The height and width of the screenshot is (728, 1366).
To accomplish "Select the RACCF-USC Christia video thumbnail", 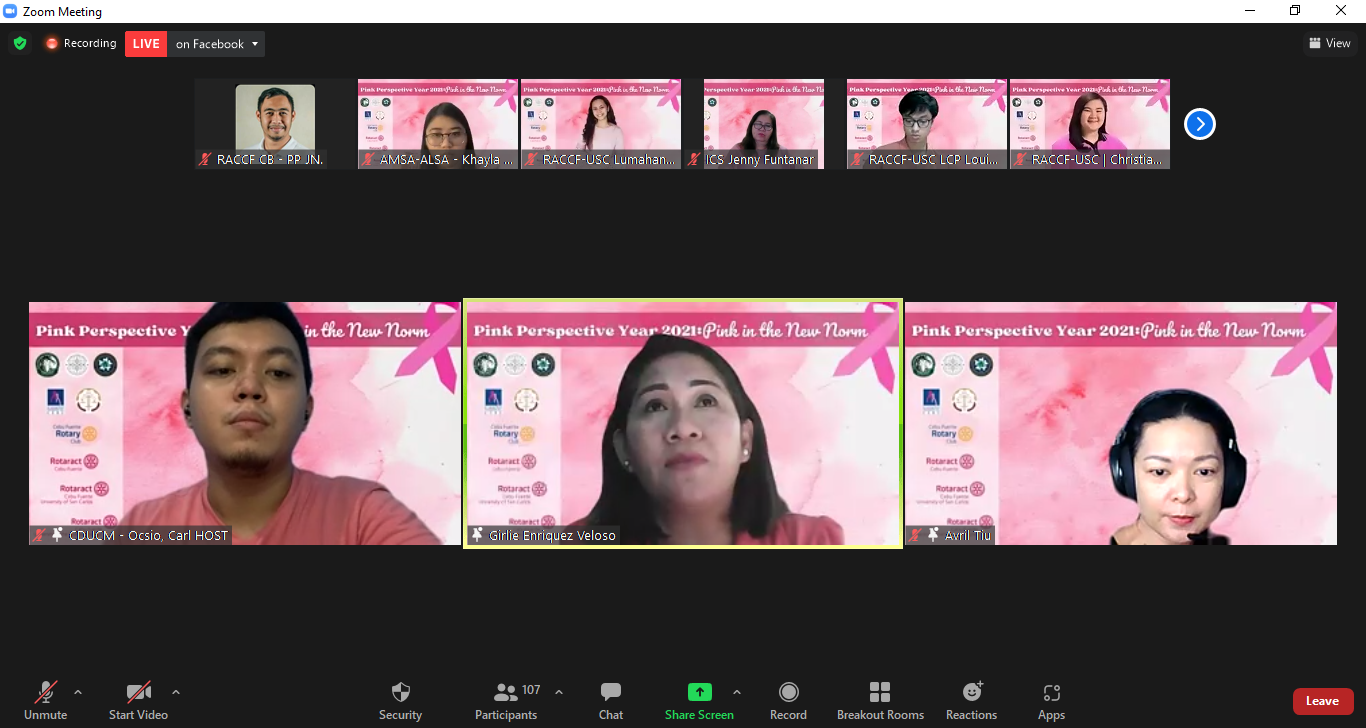I will (1090, 124).
